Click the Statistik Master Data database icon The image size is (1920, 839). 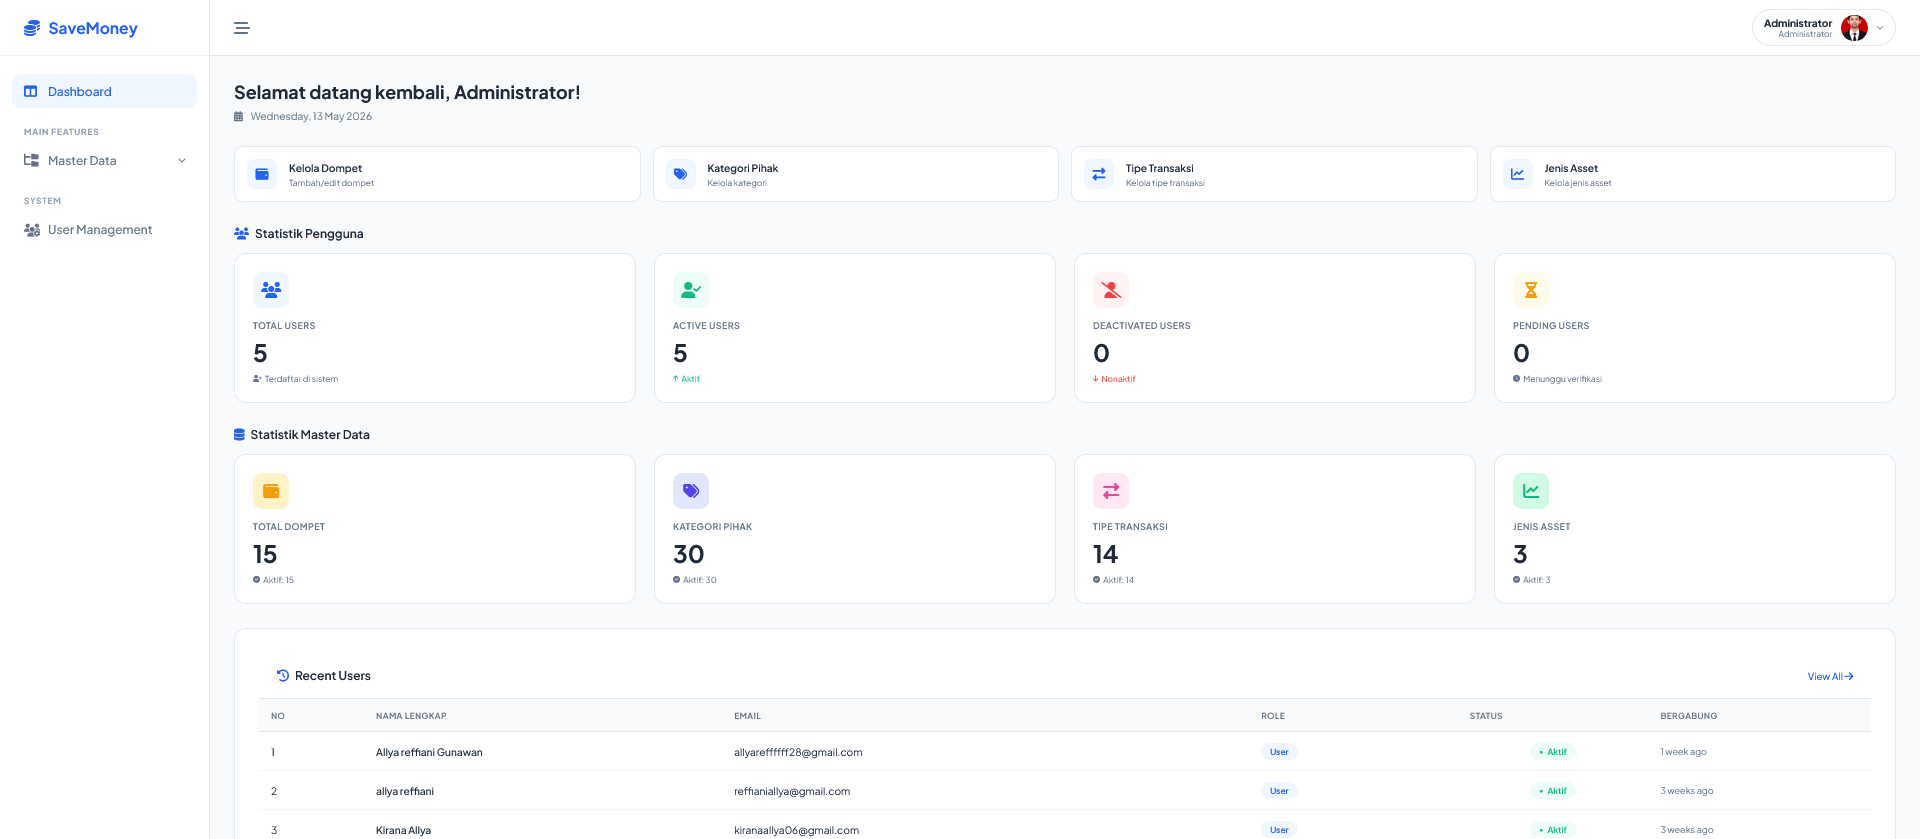pos(239,435)
